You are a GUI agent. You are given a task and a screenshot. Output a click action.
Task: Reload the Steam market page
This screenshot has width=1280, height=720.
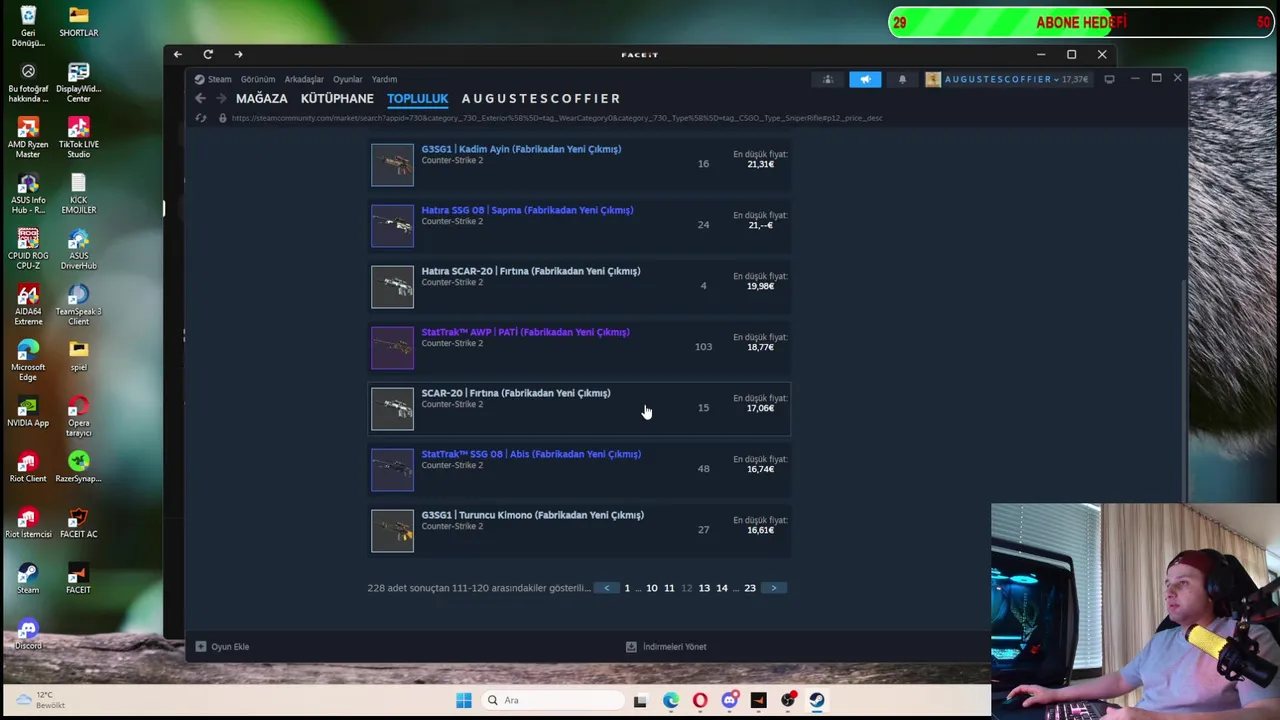pyautogui.click(x=201, y=118)
